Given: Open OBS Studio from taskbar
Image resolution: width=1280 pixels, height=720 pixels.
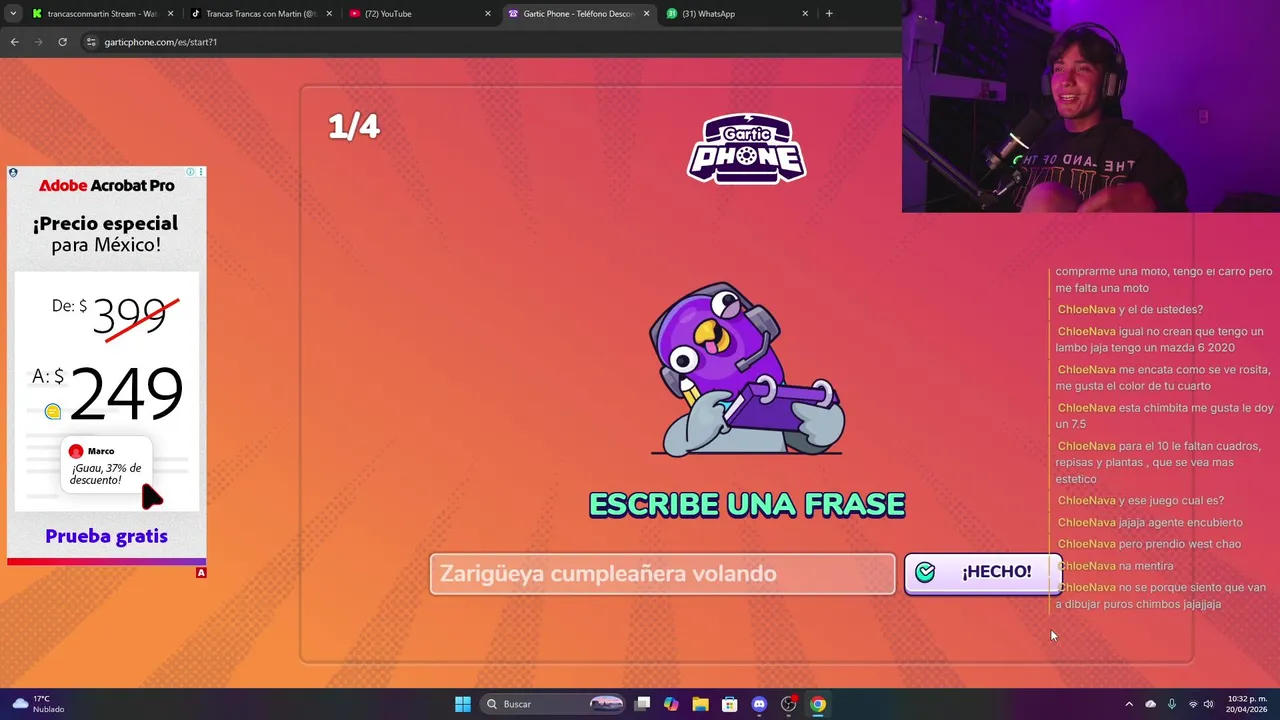Looking at the screenshot, I should point(788,704).
